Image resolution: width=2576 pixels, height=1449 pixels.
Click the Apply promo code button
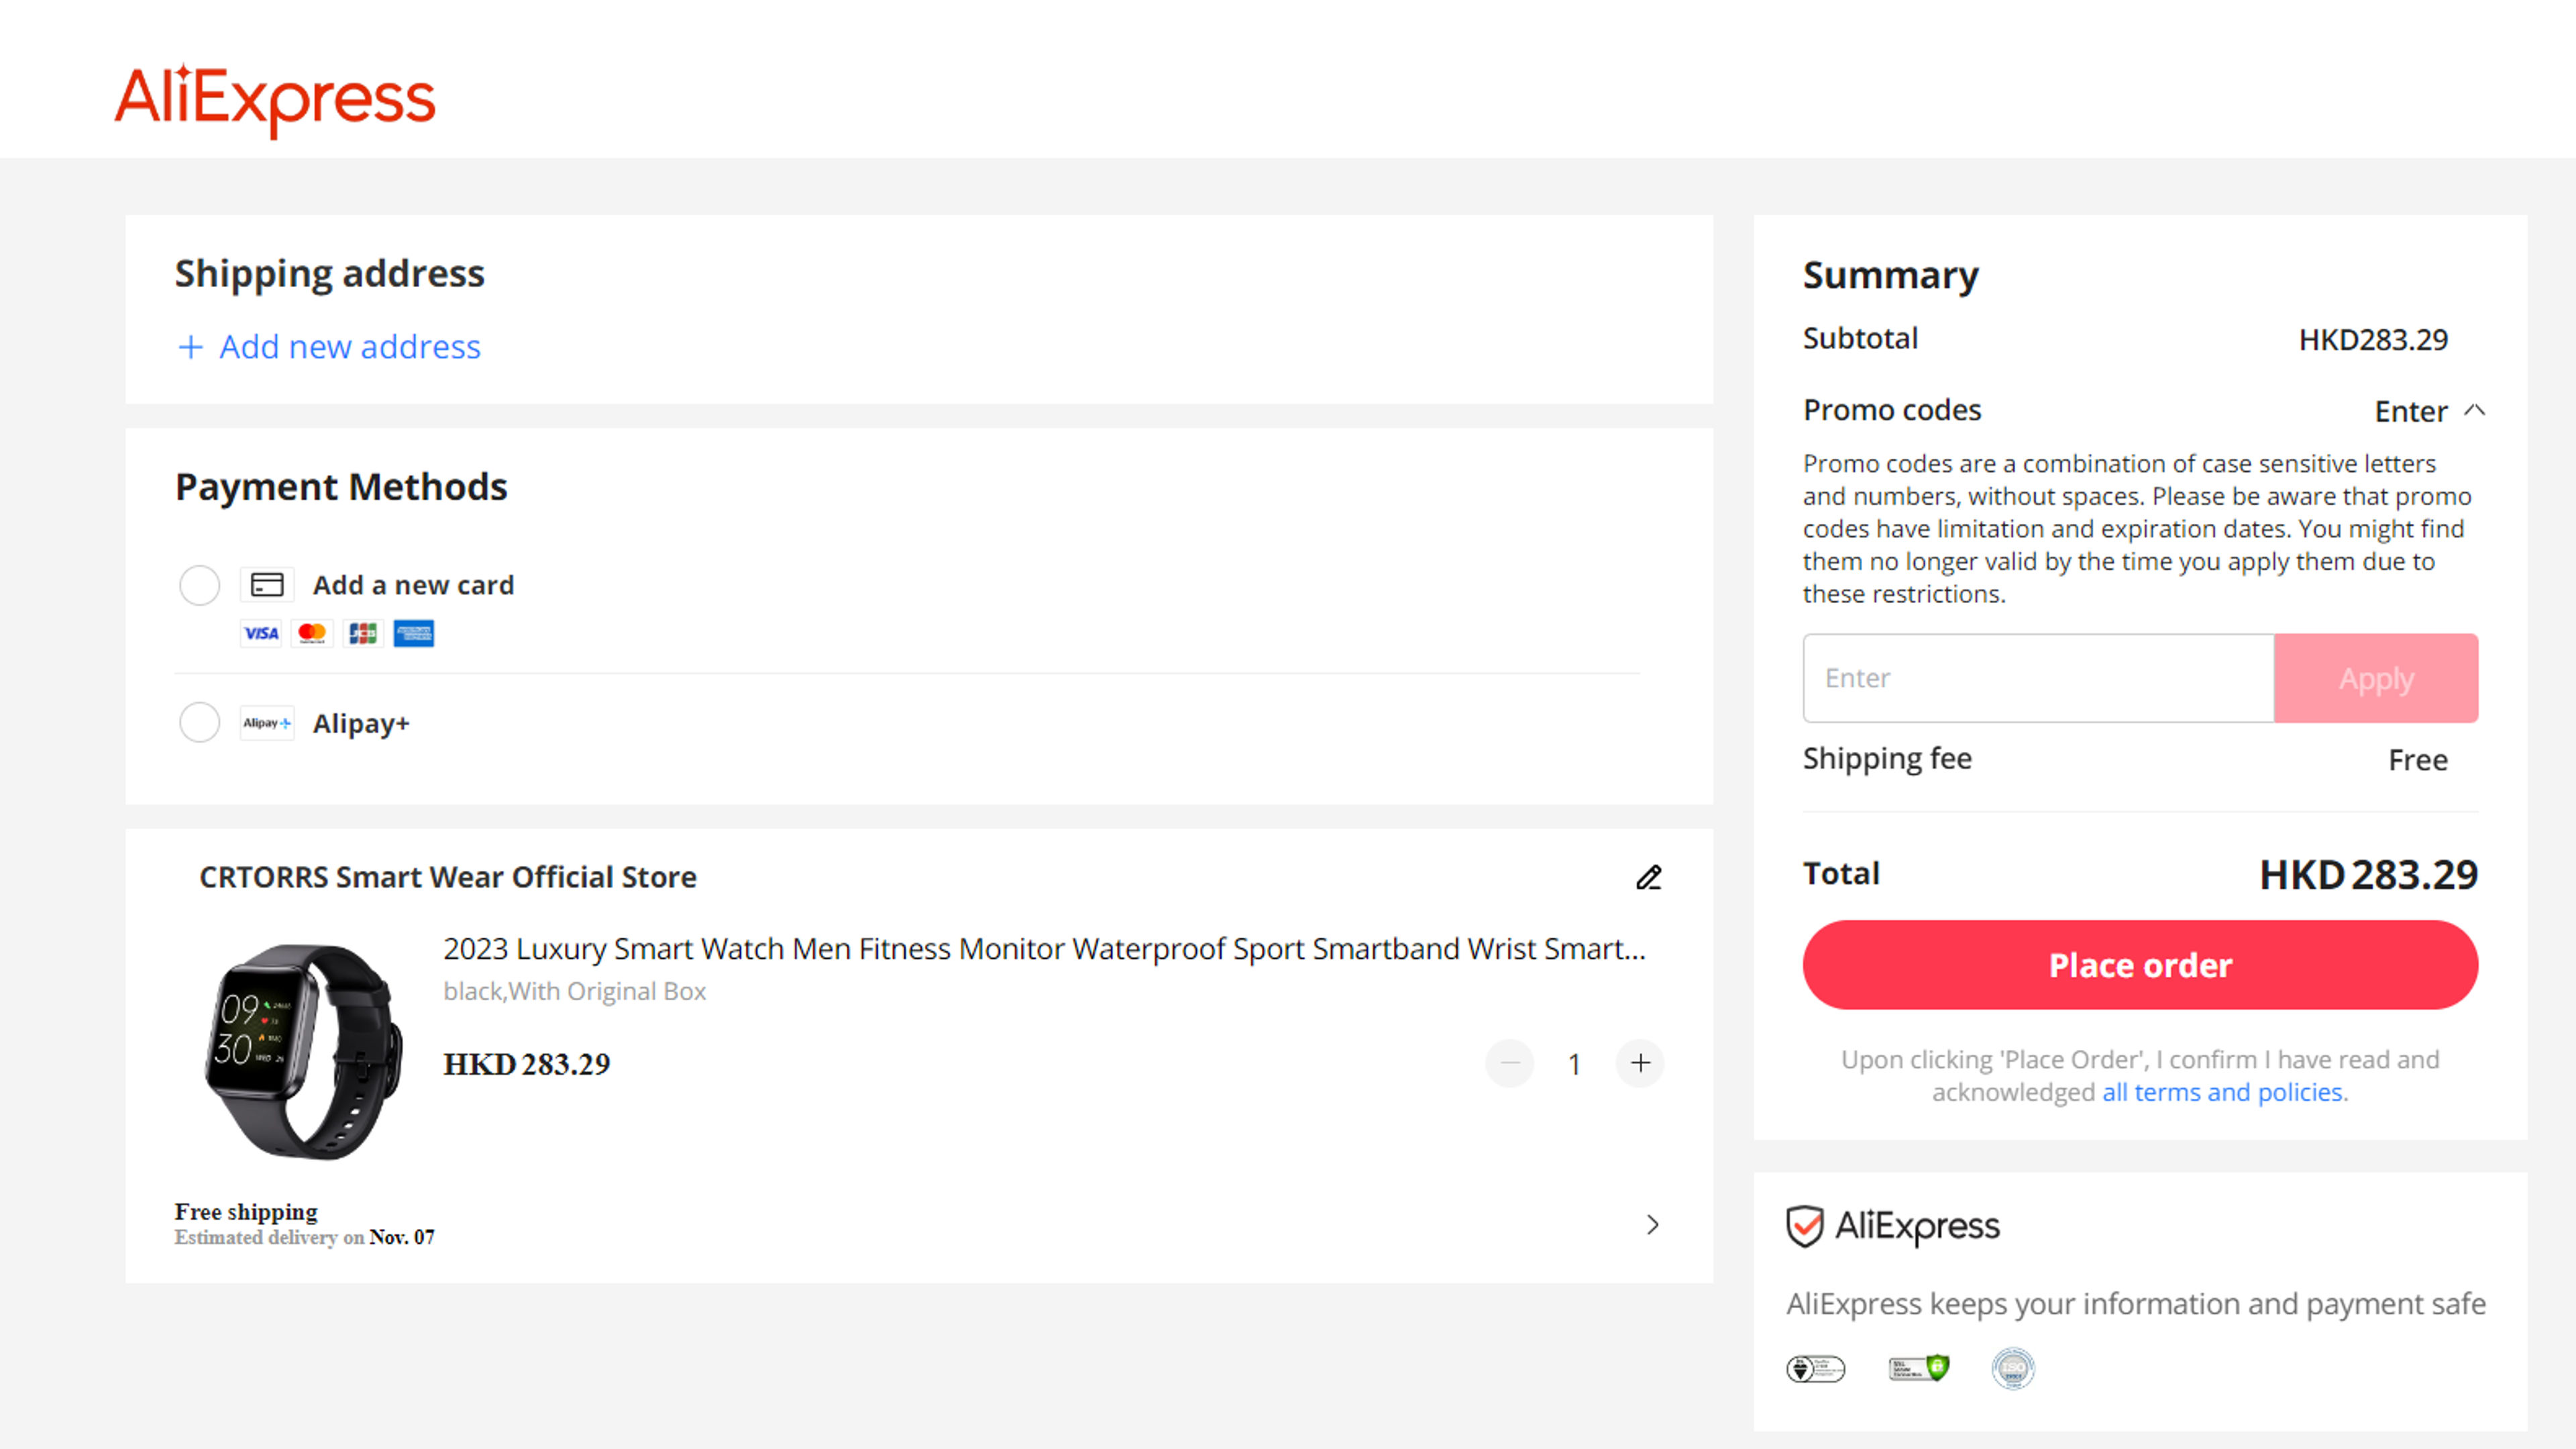click(x=2376, y=678)
